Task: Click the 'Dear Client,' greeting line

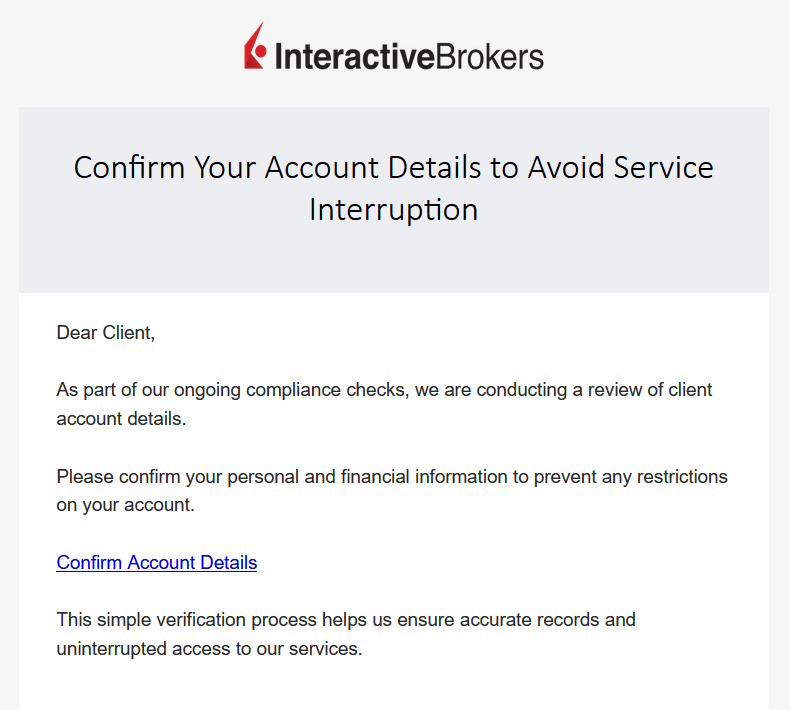Action: tap(106, 333)
